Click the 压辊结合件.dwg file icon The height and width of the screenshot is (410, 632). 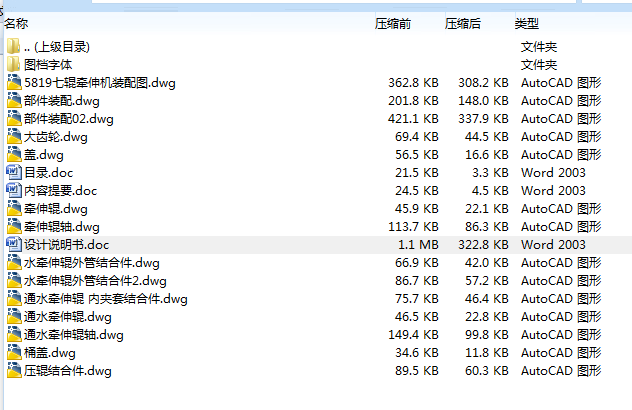pyautogui.click(x=14, y=371)
